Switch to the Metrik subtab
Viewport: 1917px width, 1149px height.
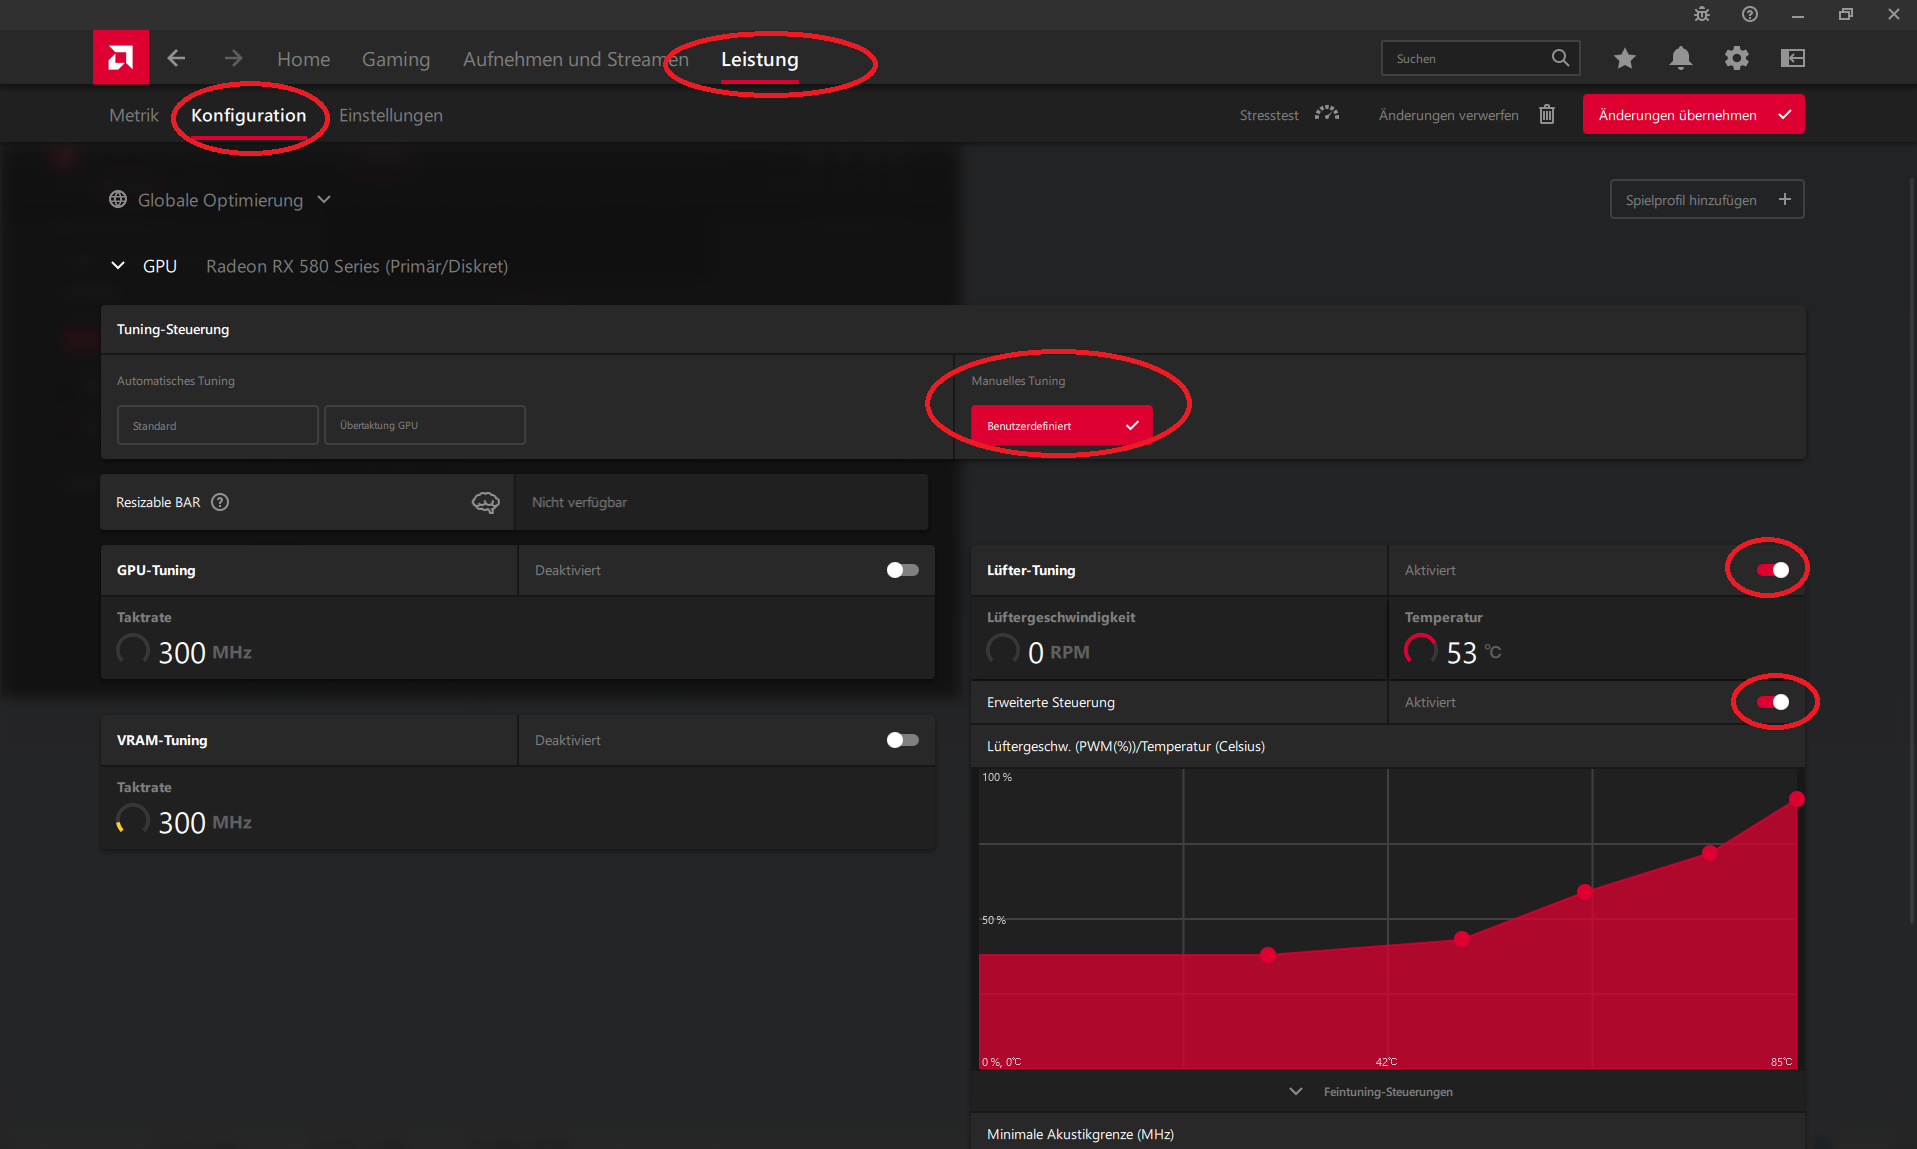134,115
